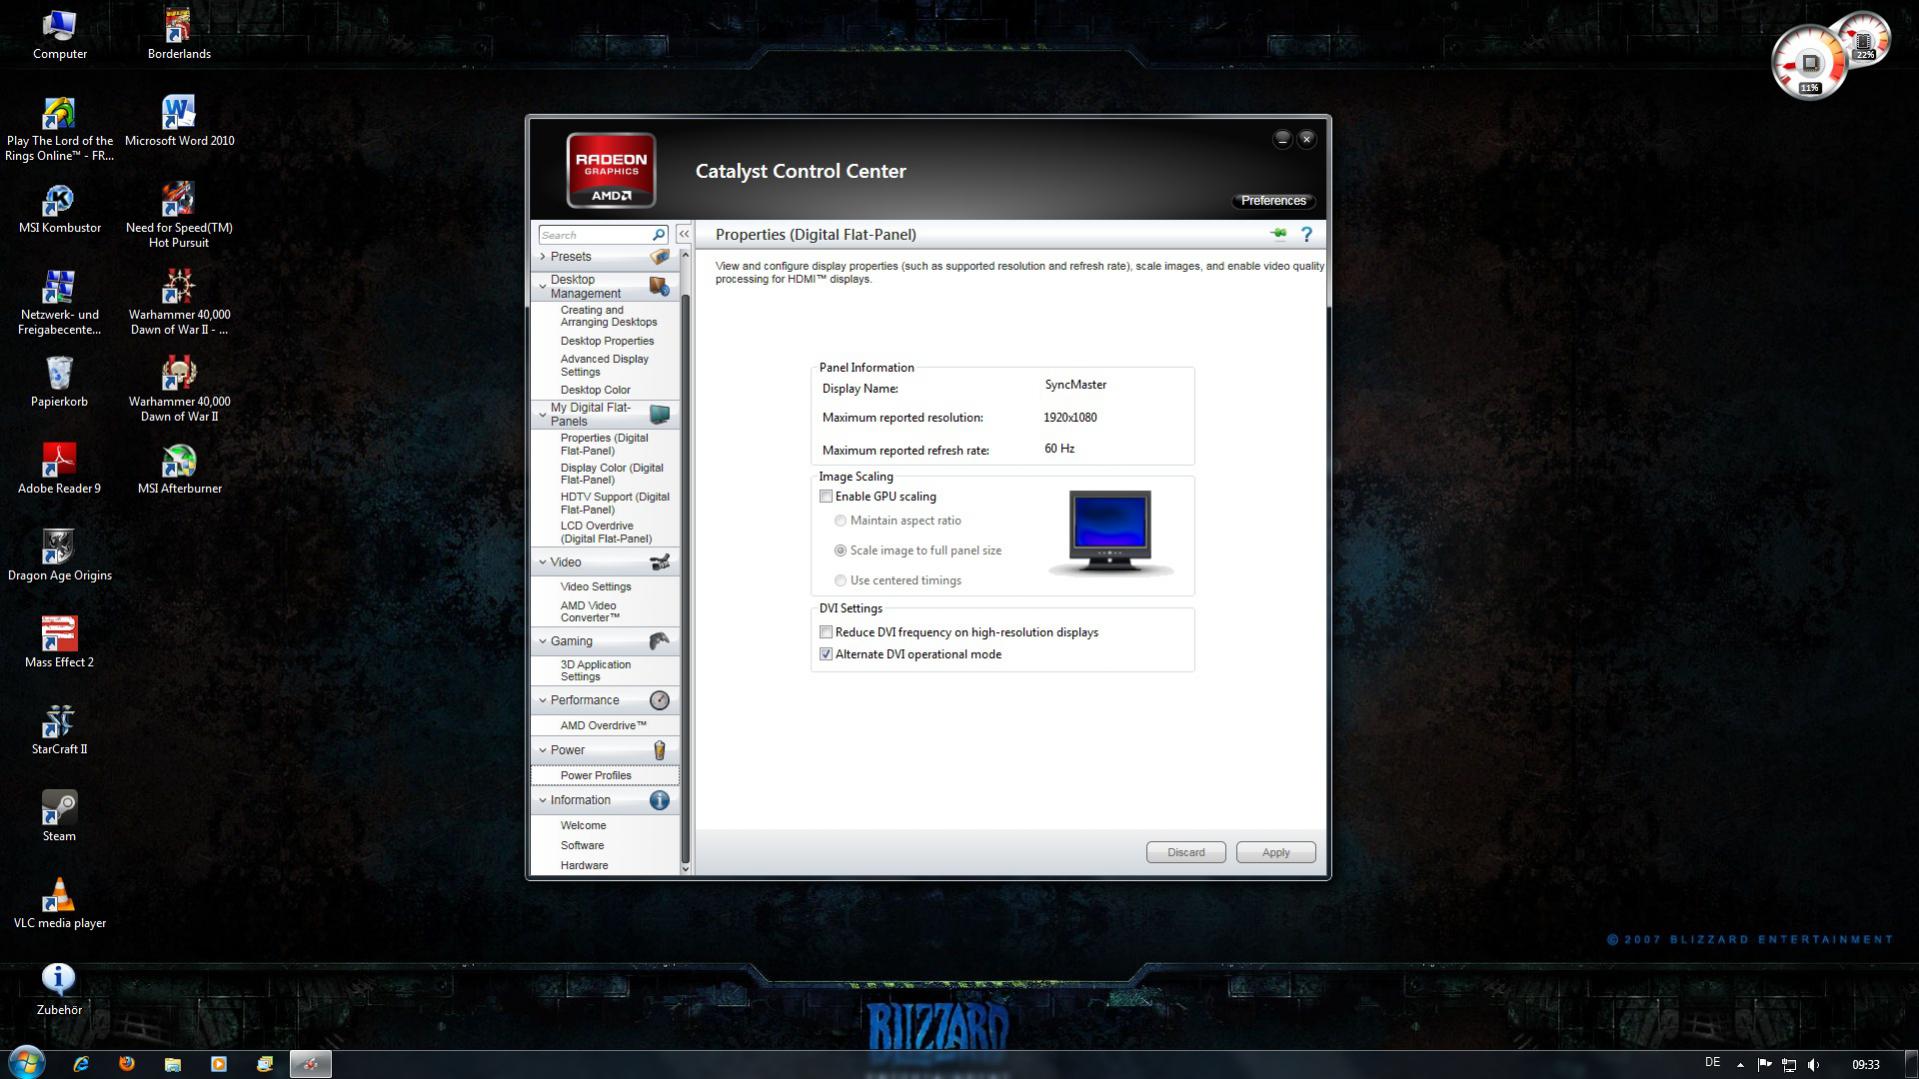Uncheck Alternate DVI operational mode
Screen dimensions: 1919x1079
[x=826, y=655]
